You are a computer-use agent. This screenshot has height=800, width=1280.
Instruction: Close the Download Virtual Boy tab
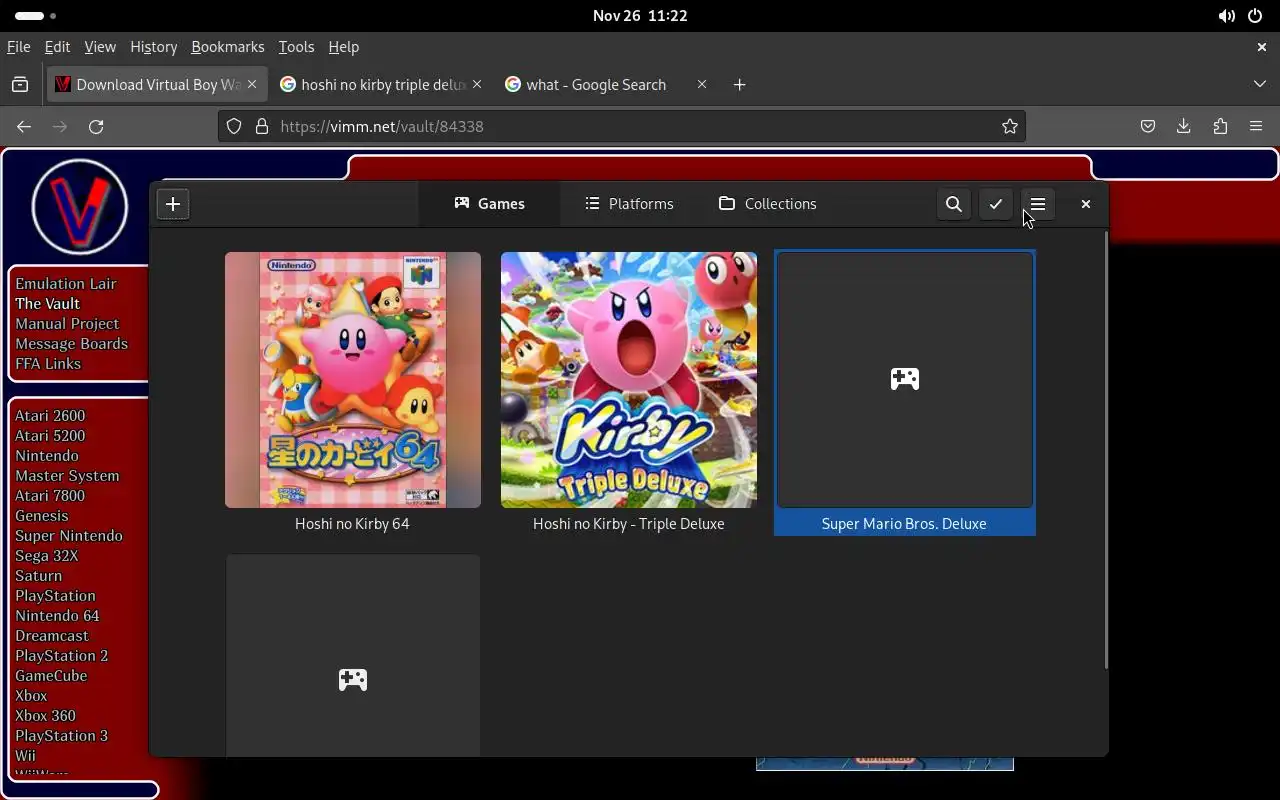click(x=252, y=85)
